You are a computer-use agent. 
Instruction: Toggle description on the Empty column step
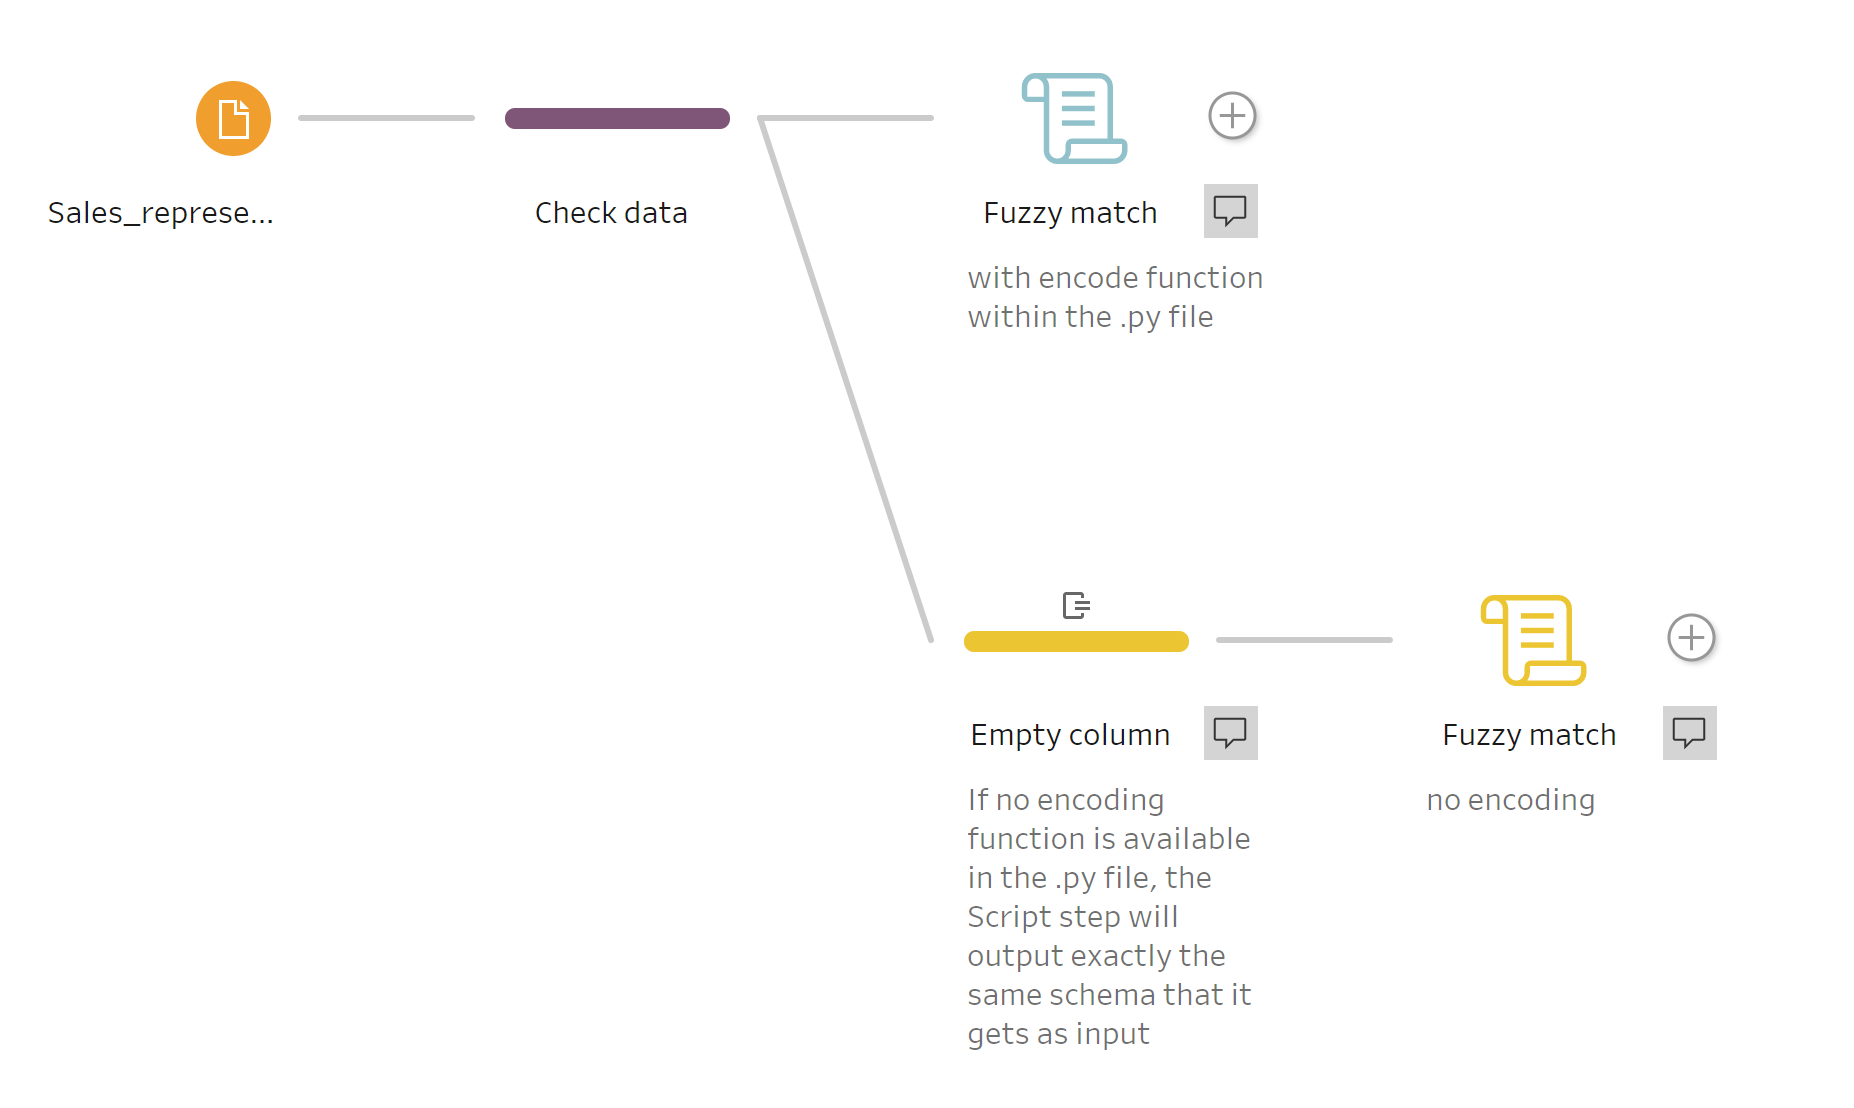1230,733
